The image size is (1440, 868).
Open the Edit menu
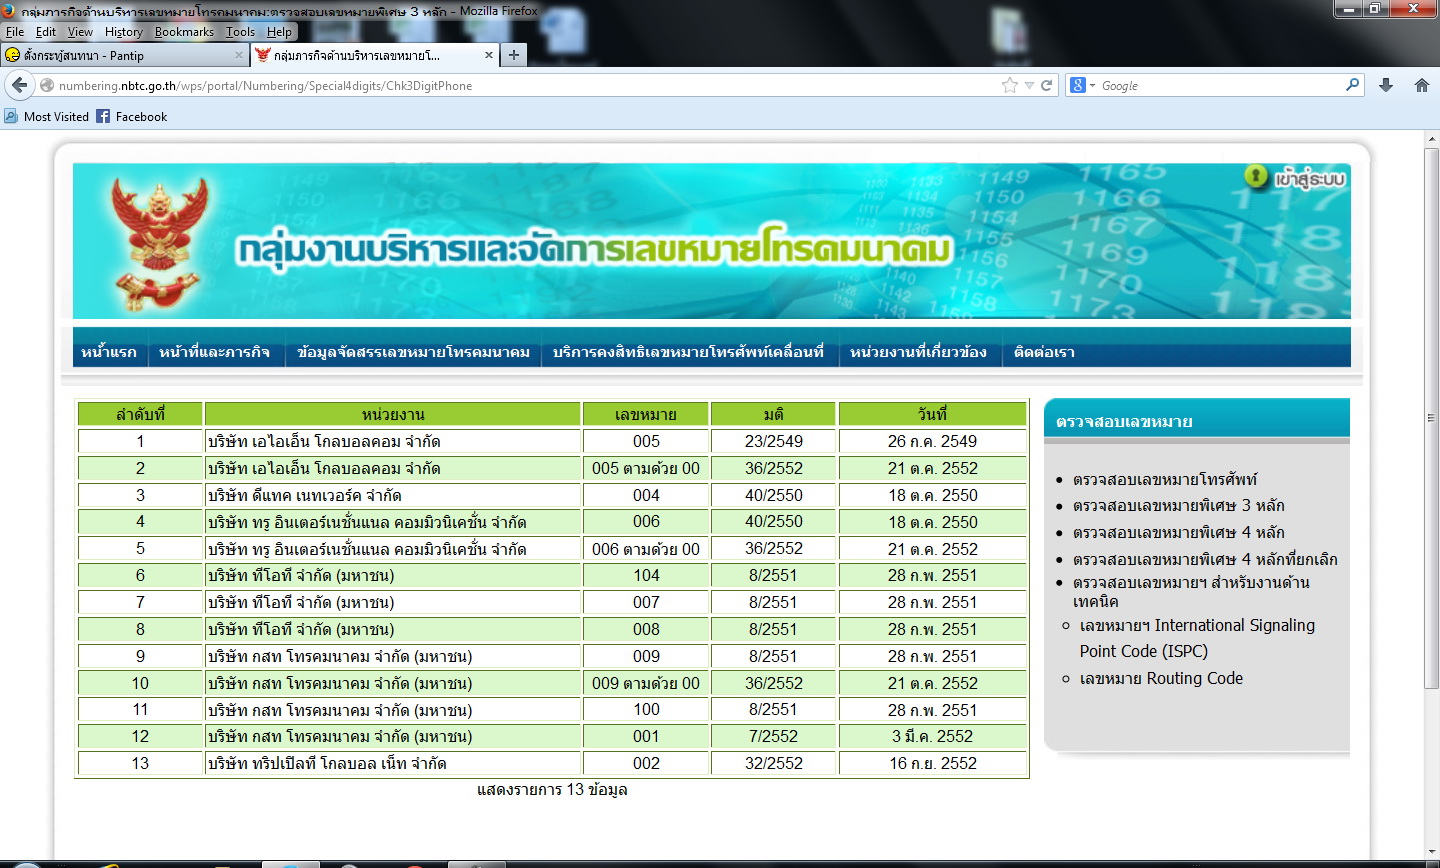pos(46,32)
